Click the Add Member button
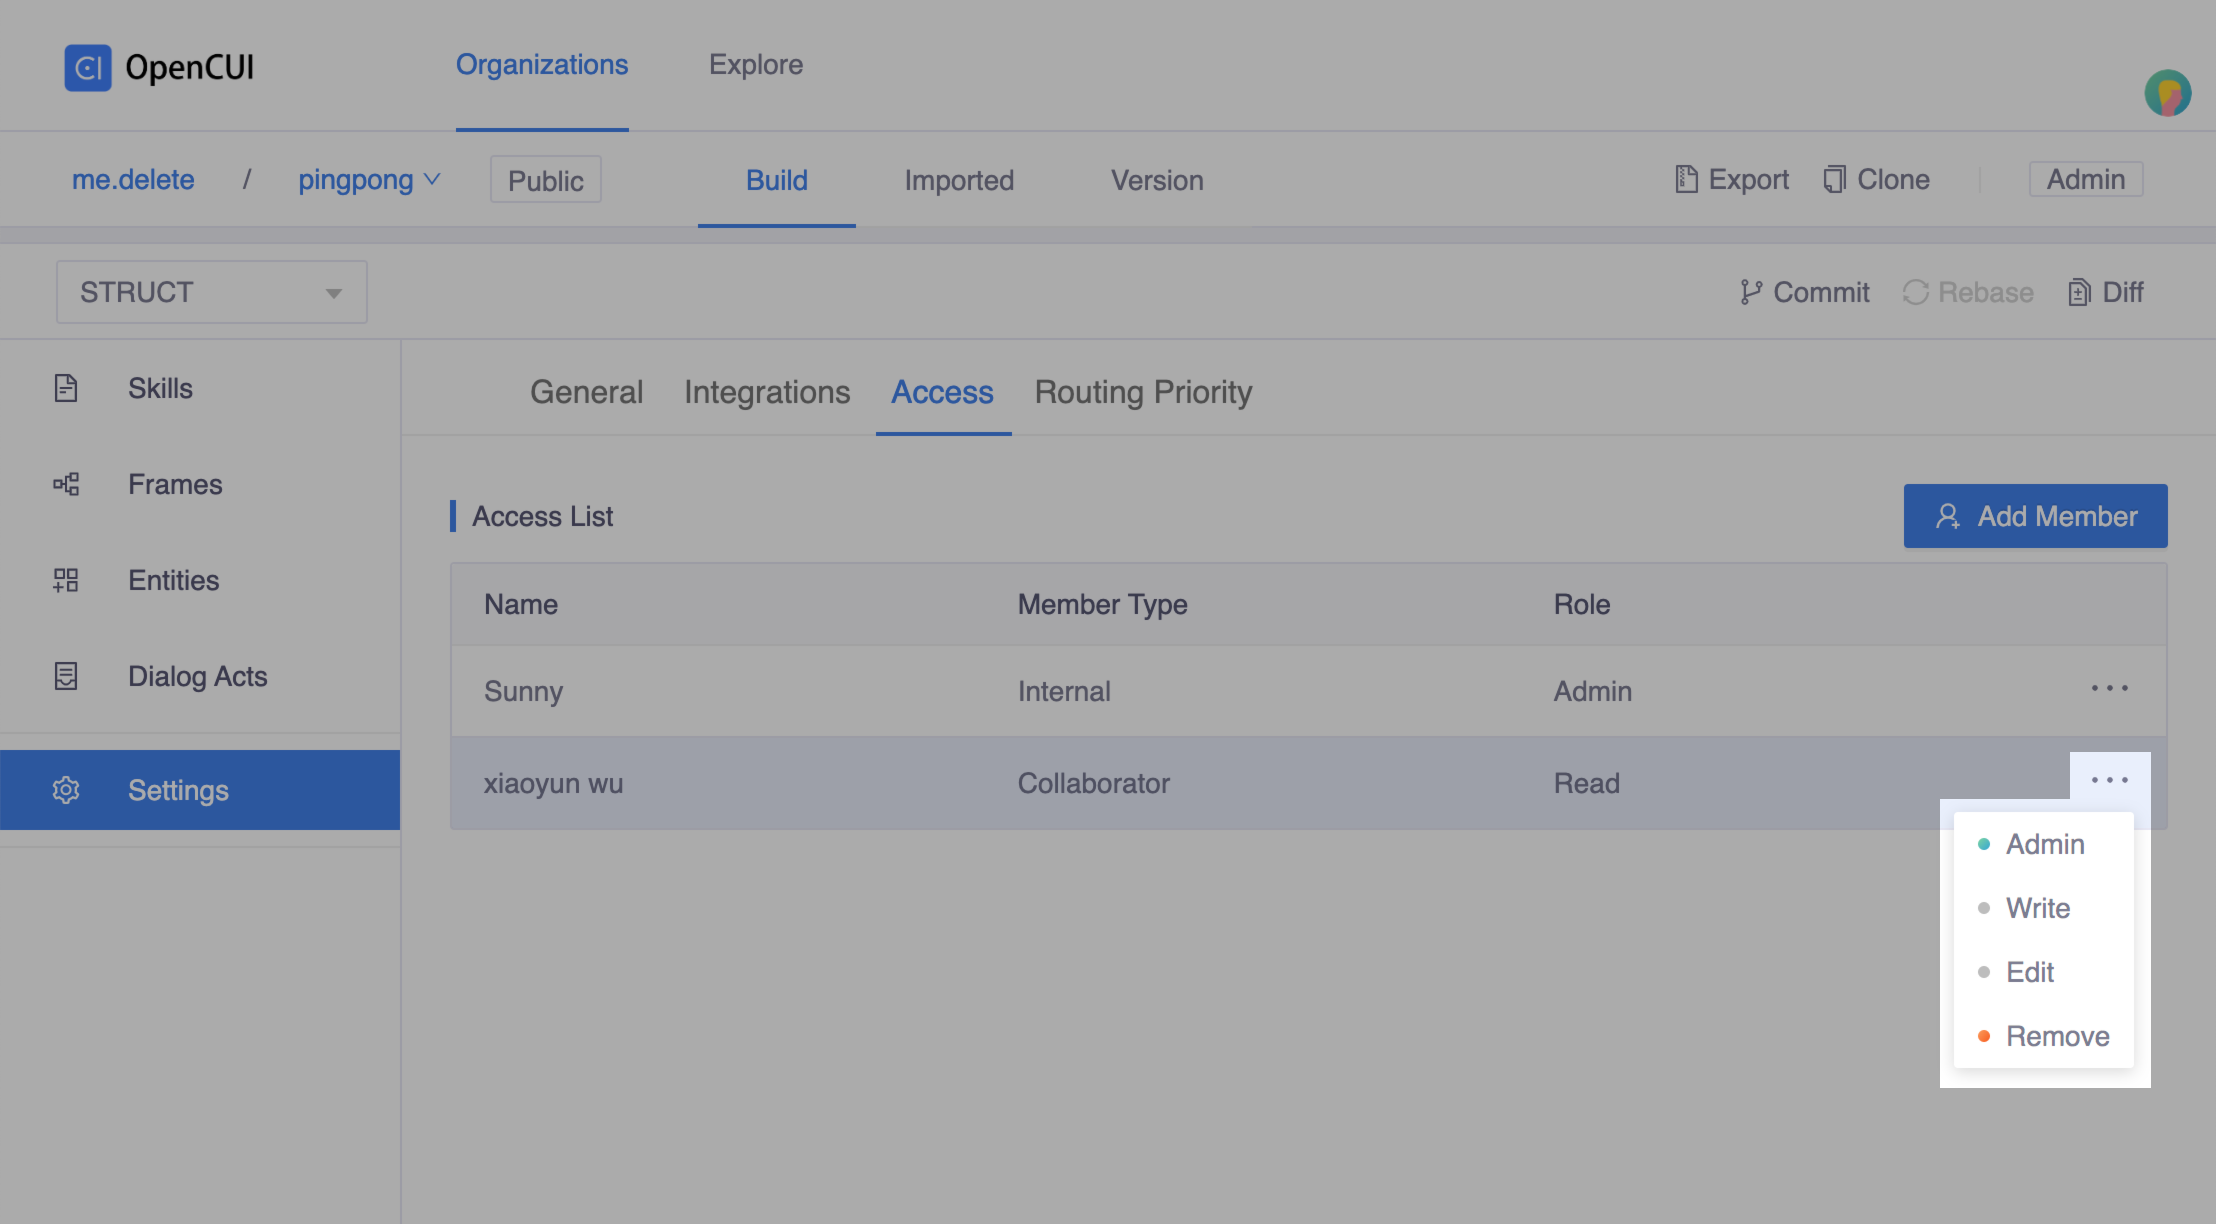 click(x=2035, y=516)
